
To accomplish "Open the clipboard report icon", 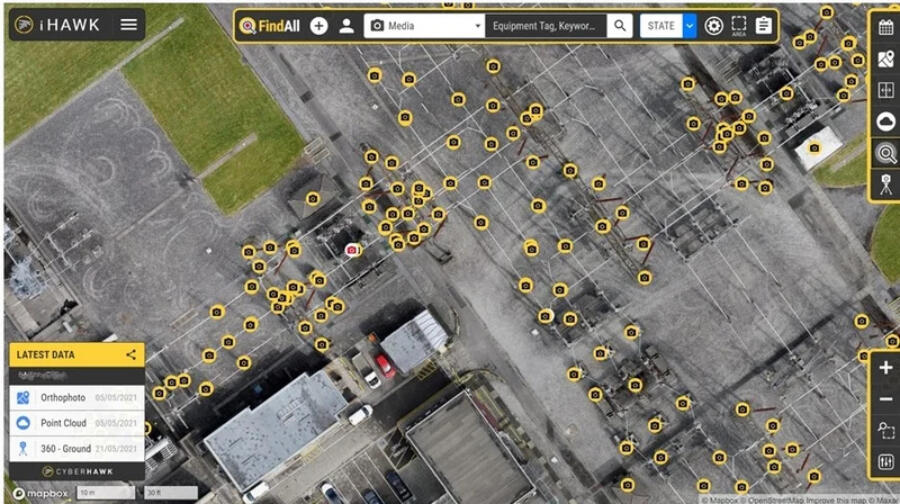I will coord(764,26).
